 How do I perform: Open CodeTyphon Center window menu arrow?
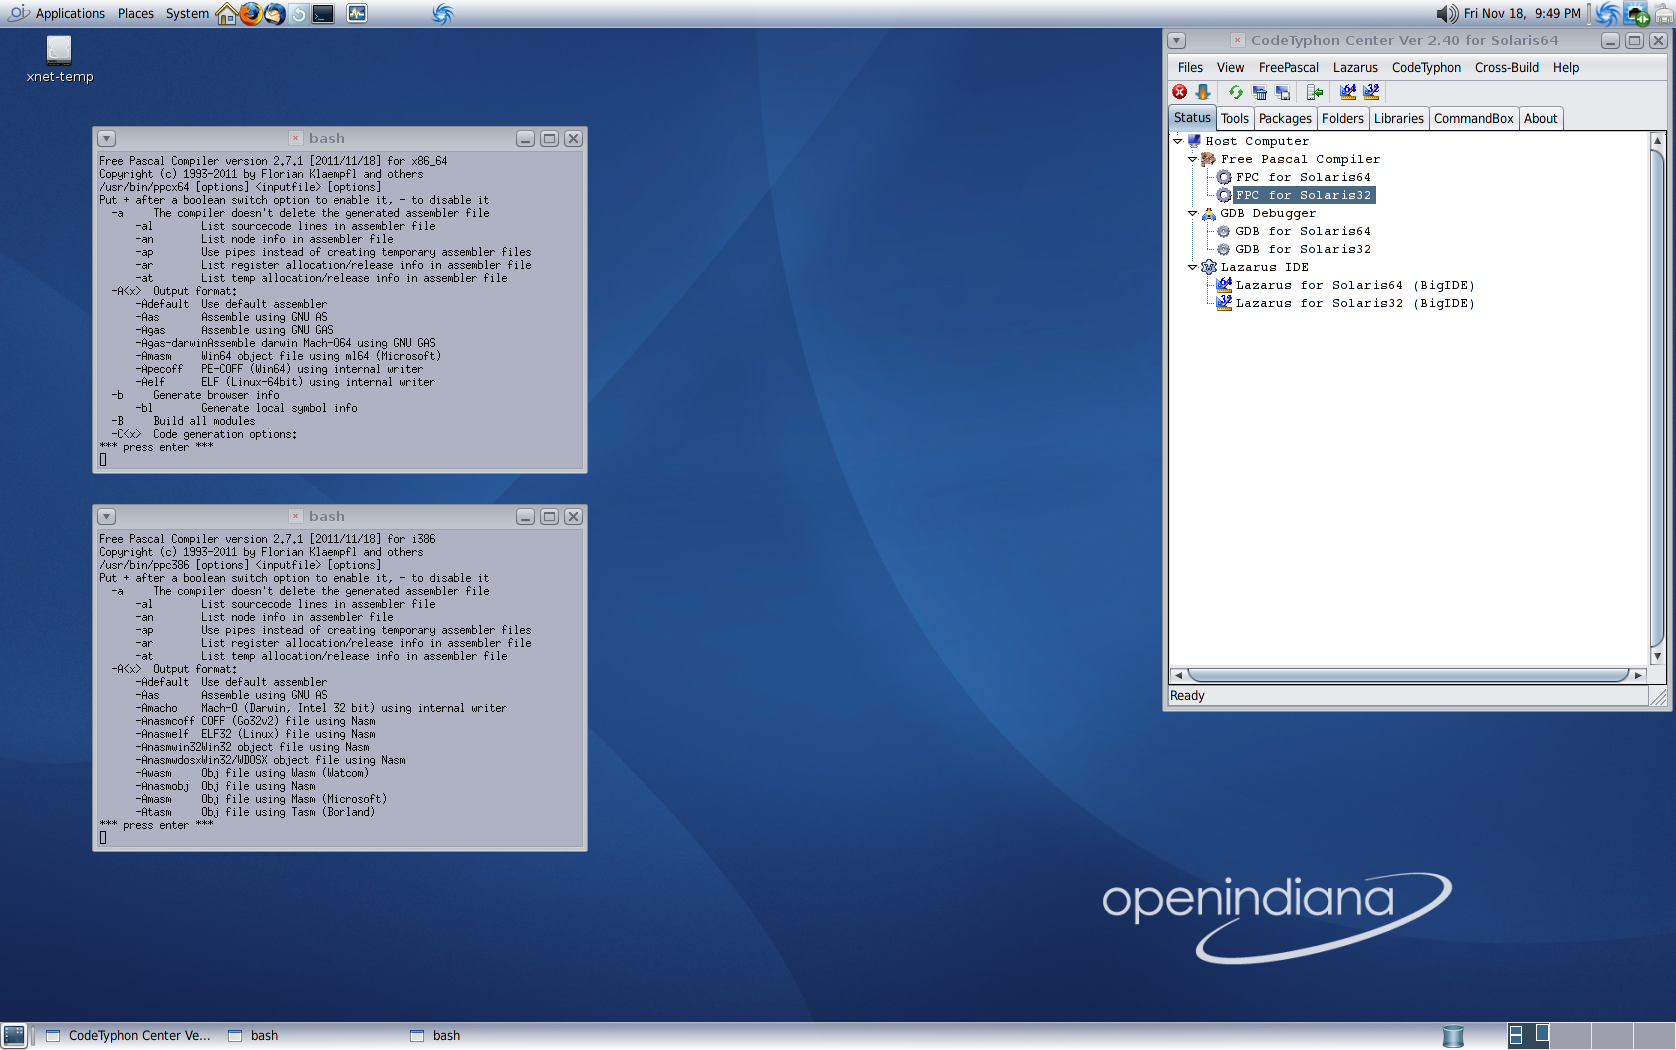pos(1177,41)
